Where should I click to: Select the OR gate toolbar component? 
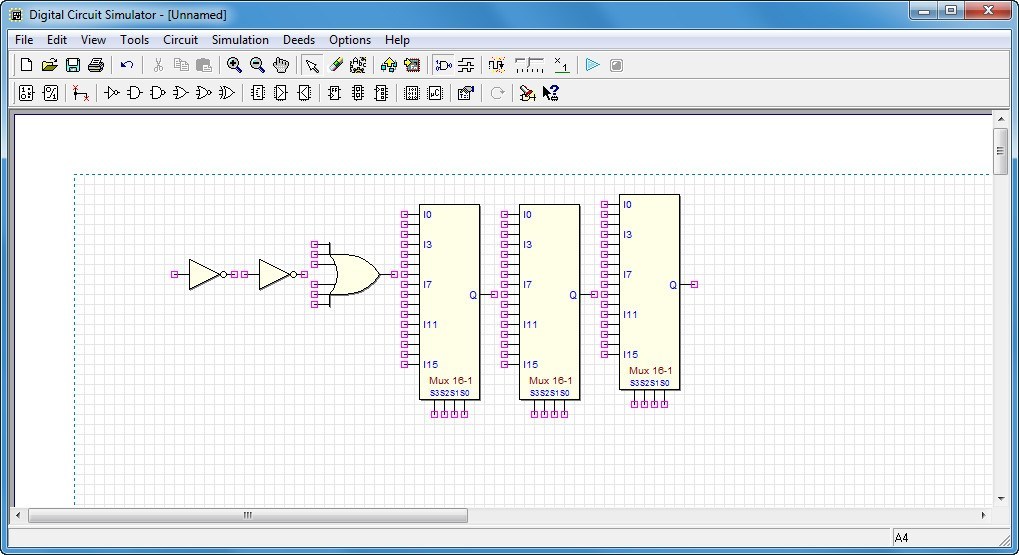(181, 93)
